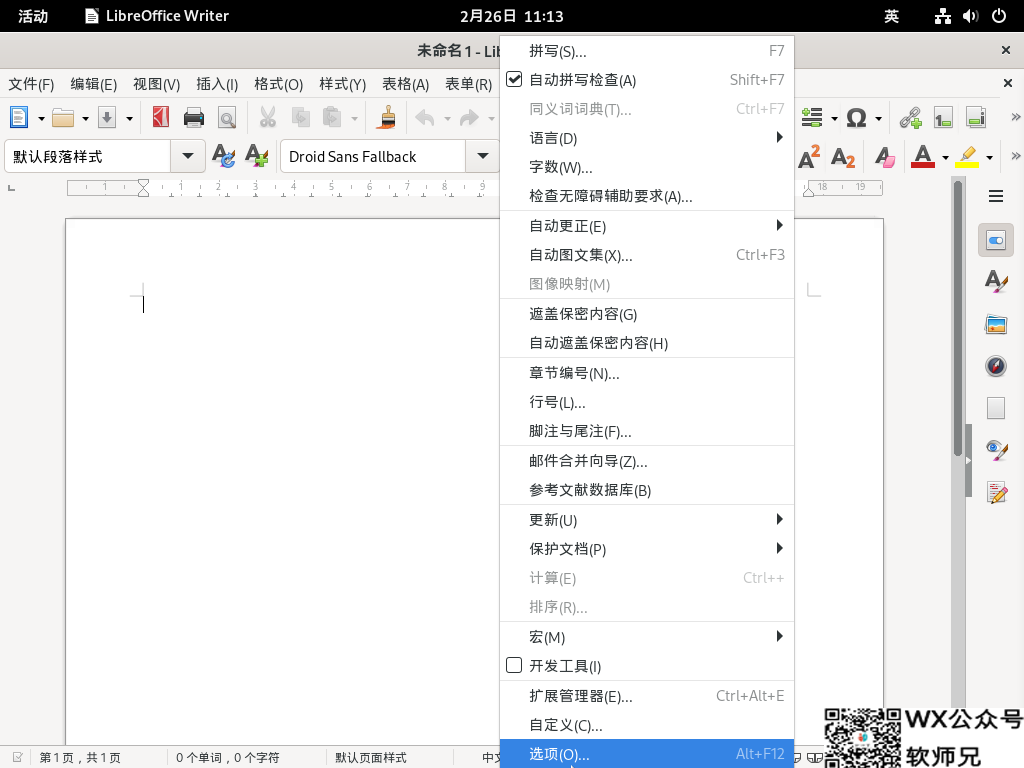Open New document dropdown arrow
Viewport: 1024px width, 768px height.
click(41, 119)
